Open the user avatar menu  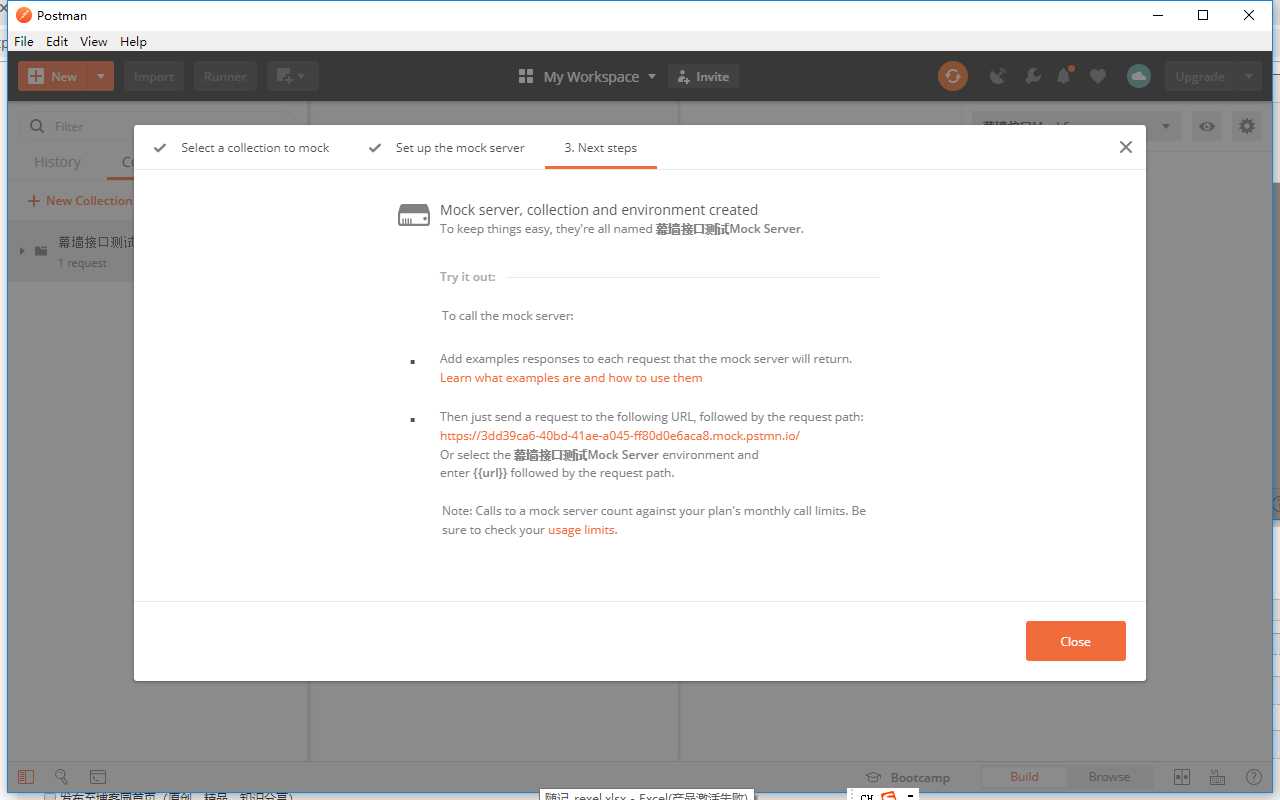point(1138,76)
